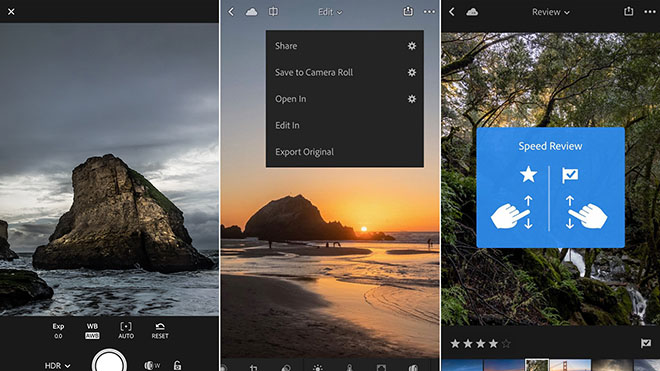The image size is (660, 371).
Task: Set rating with the fifth empty star
Action: pyautogui.click(x=506, y=344)
